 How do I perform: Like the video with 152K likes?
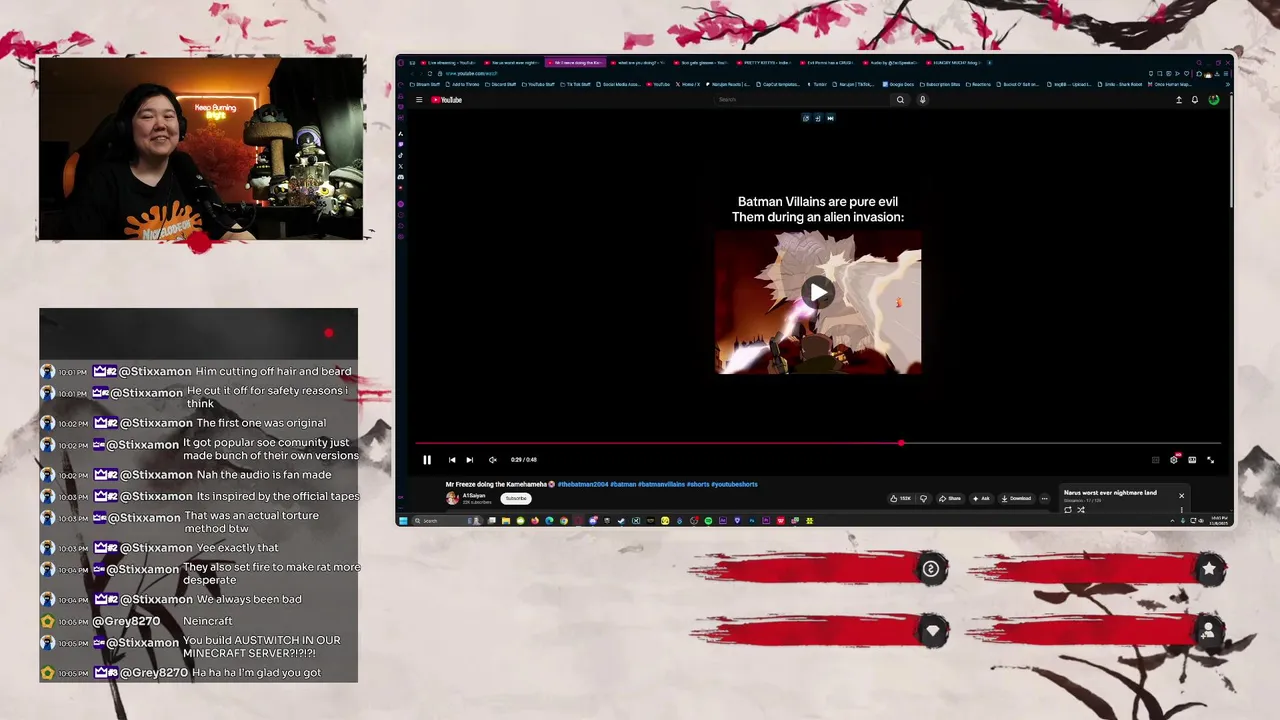901,498
